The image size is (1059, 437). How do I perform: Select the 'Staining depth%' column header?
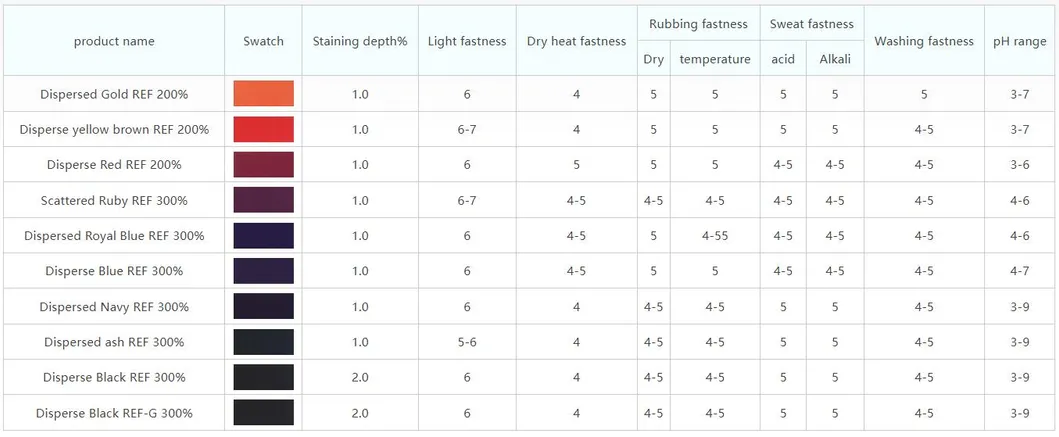(x=360, y=41)
